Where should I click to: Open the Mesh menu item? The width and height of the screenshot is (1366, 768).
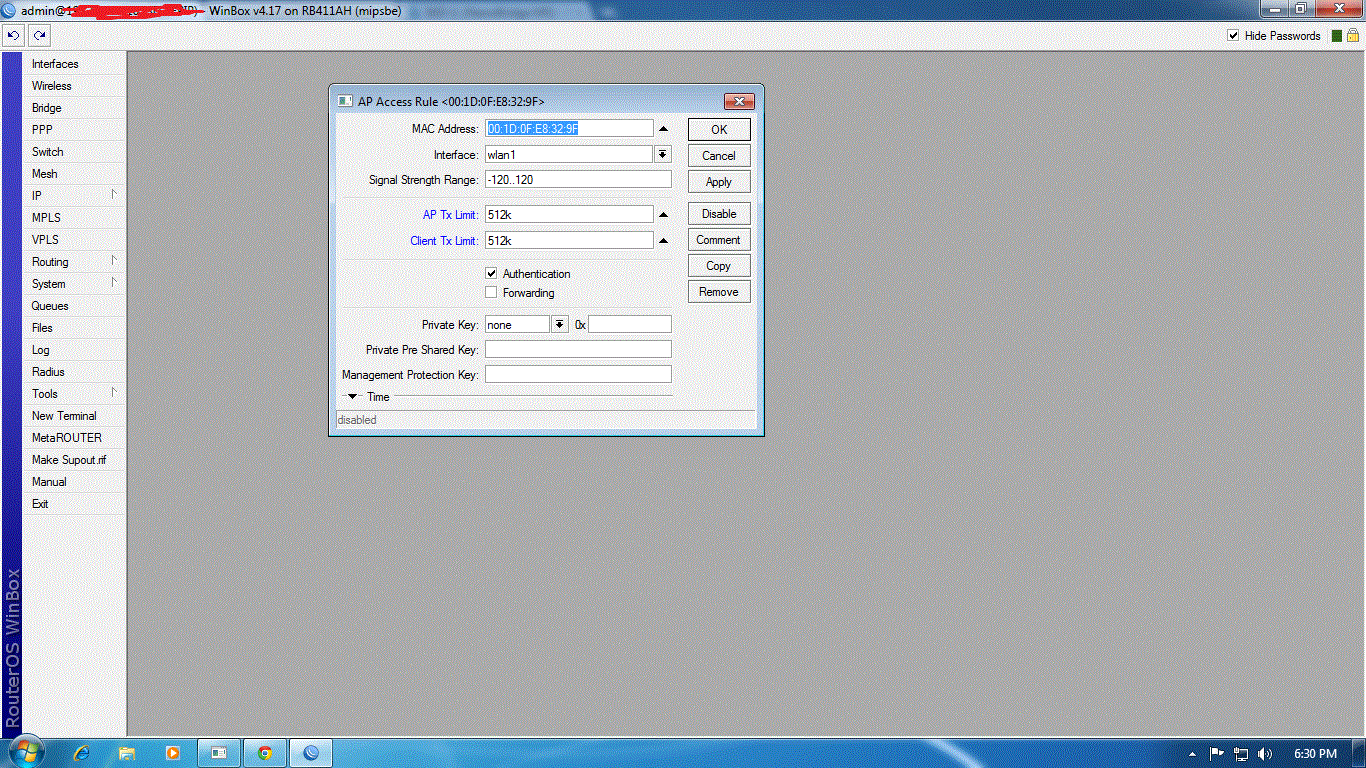tap(75, 174)
